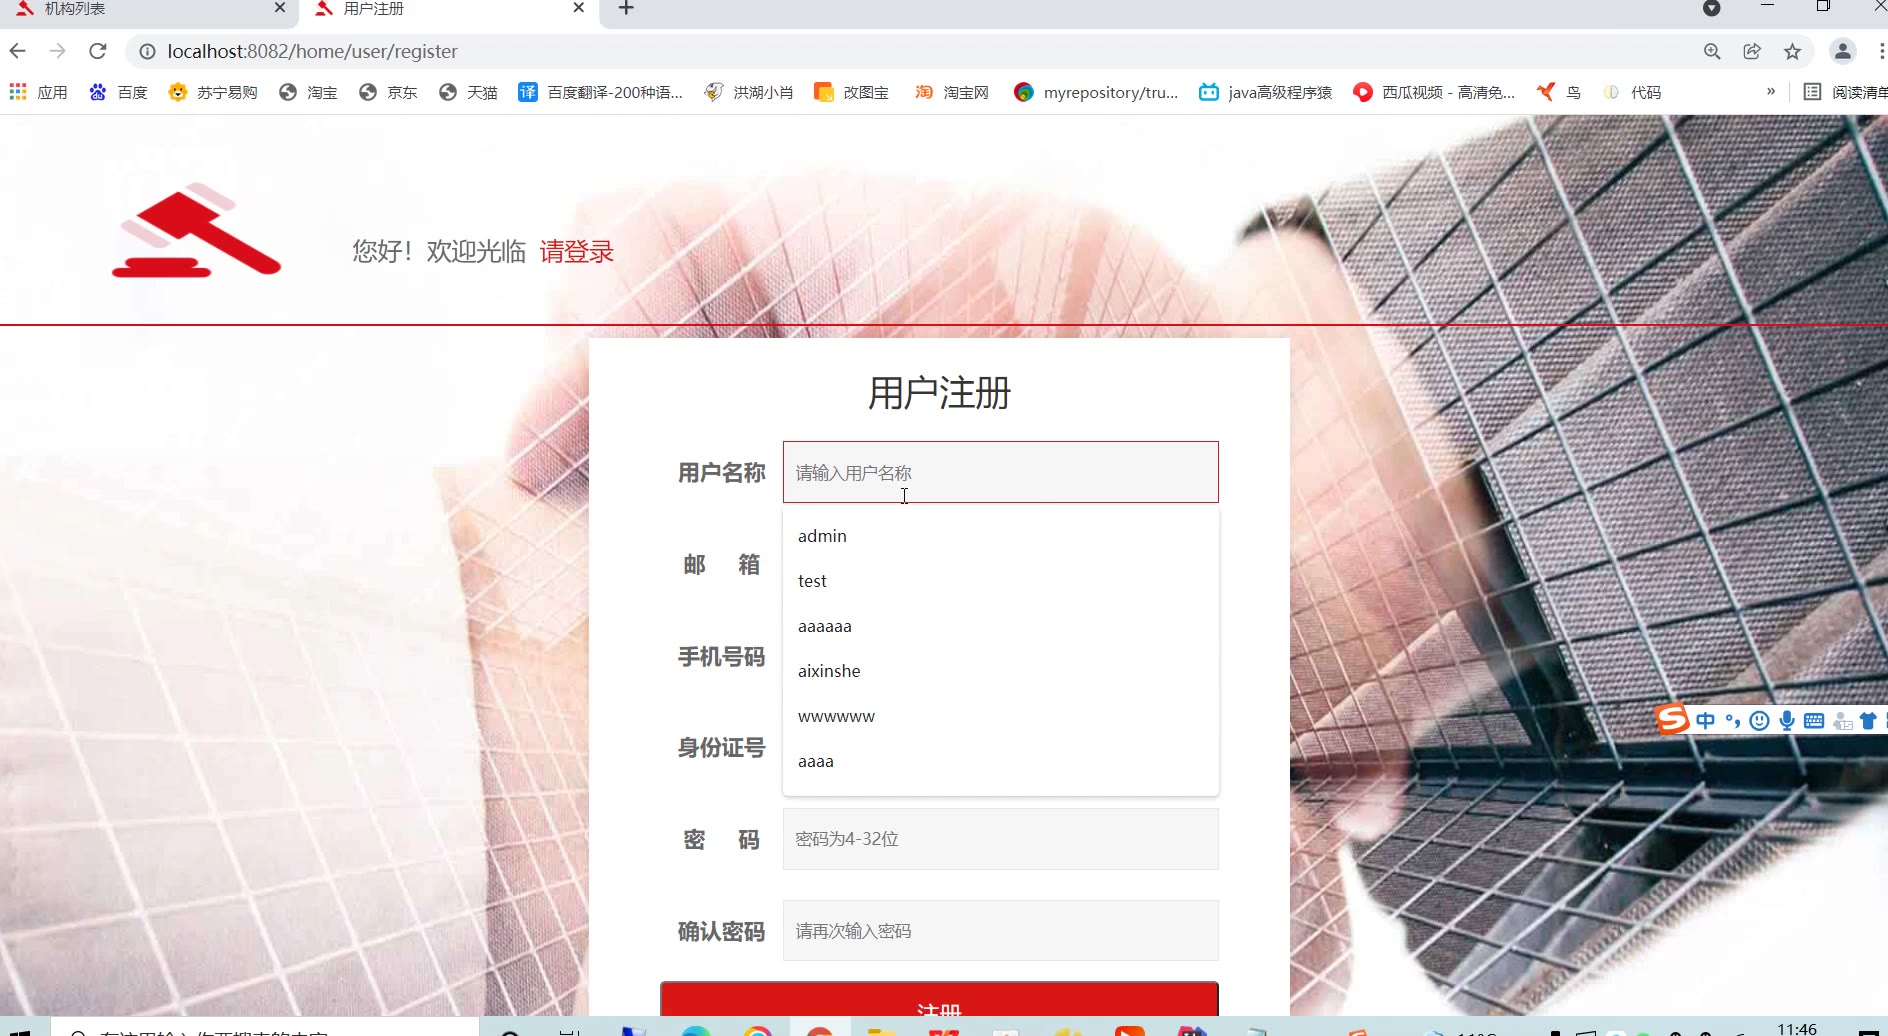Open the myrepository bookmark
Viewport: 1888px width, 1036px height.
tap(1096, 92)
